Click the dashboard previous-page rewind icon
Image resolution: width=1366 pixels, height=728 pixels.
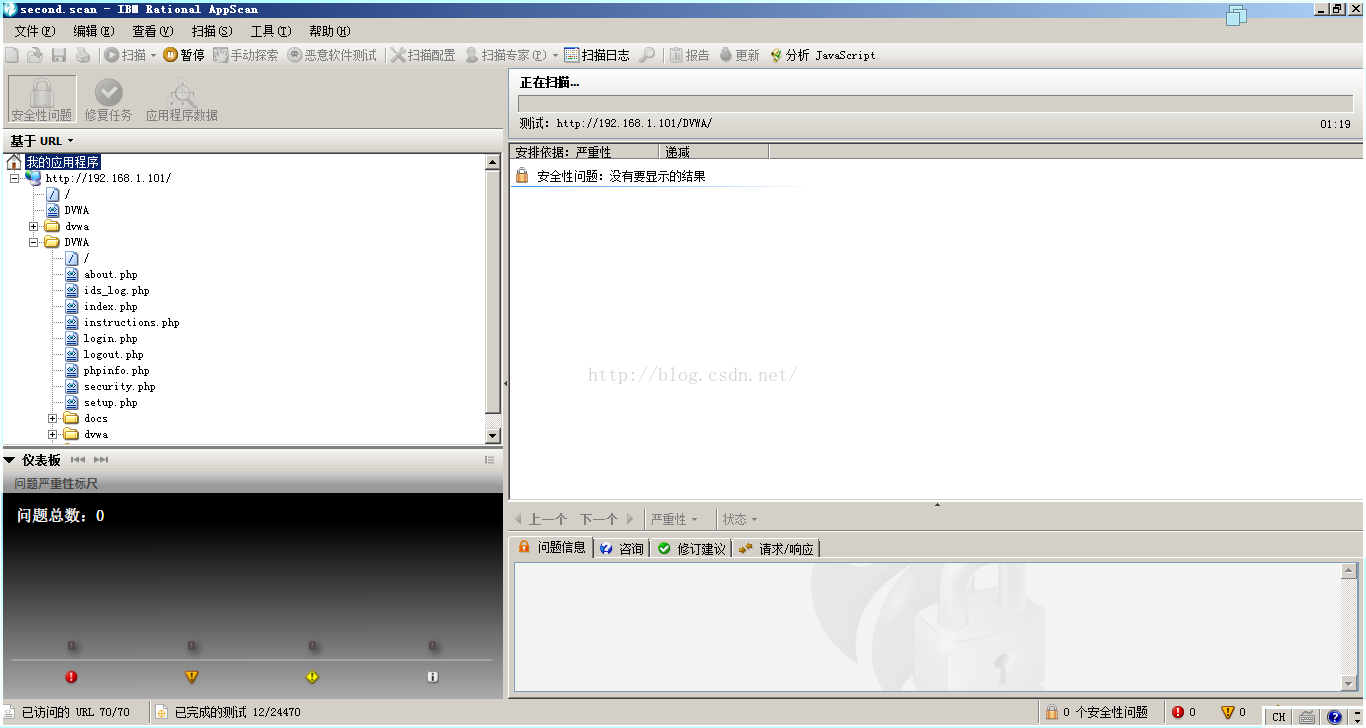coord(78,460)
